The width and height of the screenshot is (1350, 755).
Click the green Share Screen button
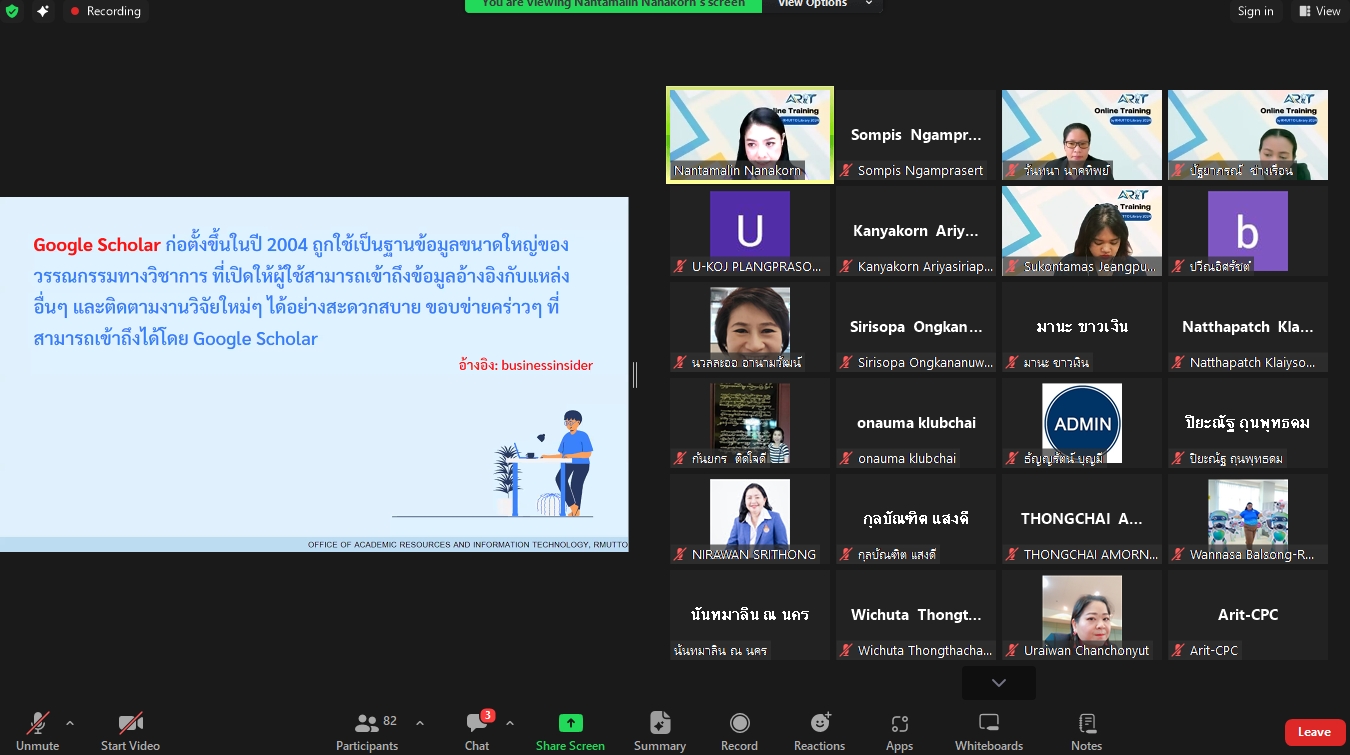tap(570, 731)
